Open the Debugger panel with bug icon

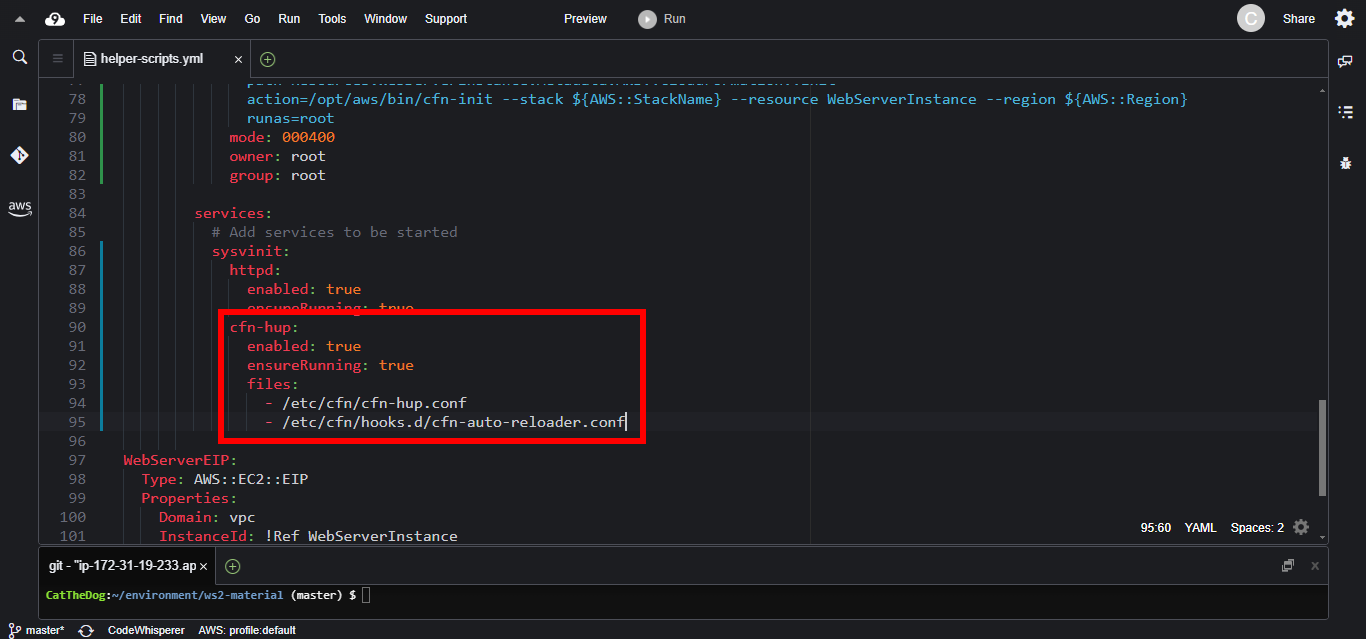coord(1345,162)
